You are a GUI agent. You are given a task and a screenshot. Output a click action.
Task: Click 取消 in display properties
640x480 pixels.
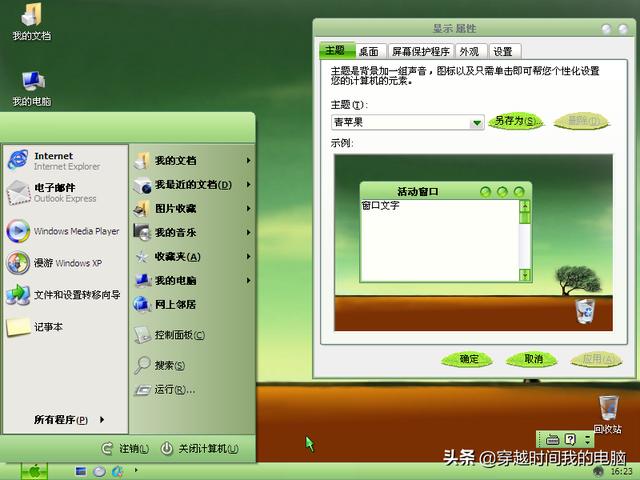coord(532,359)
